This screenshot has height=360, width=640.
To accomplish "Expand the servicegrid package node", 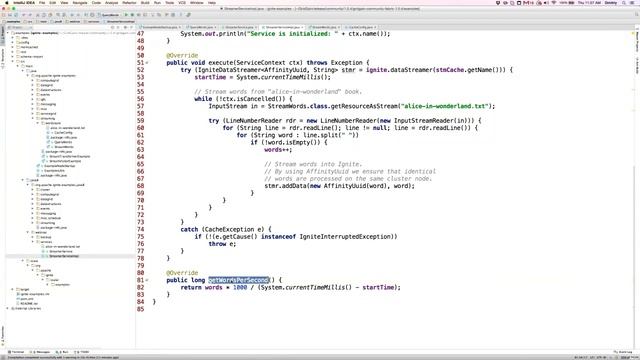I will coord(33,113).
